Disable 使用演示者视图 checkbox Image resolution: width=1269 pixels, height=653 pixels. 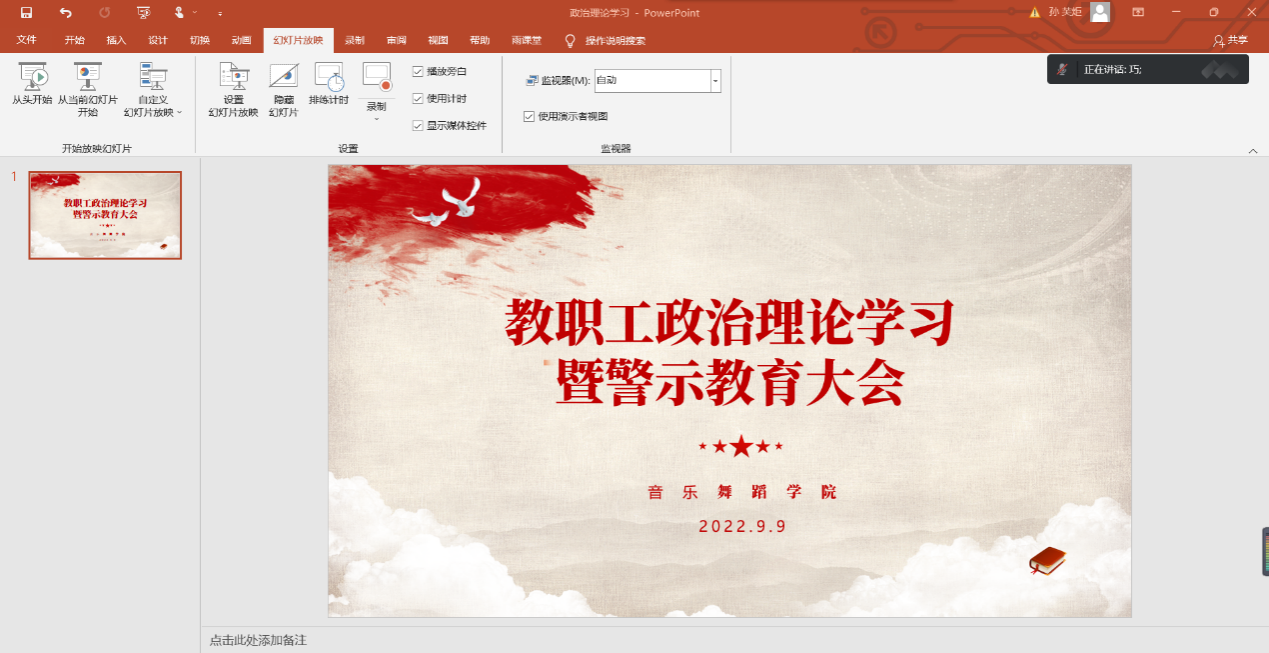pyautogui.click(x=529, y=116)
